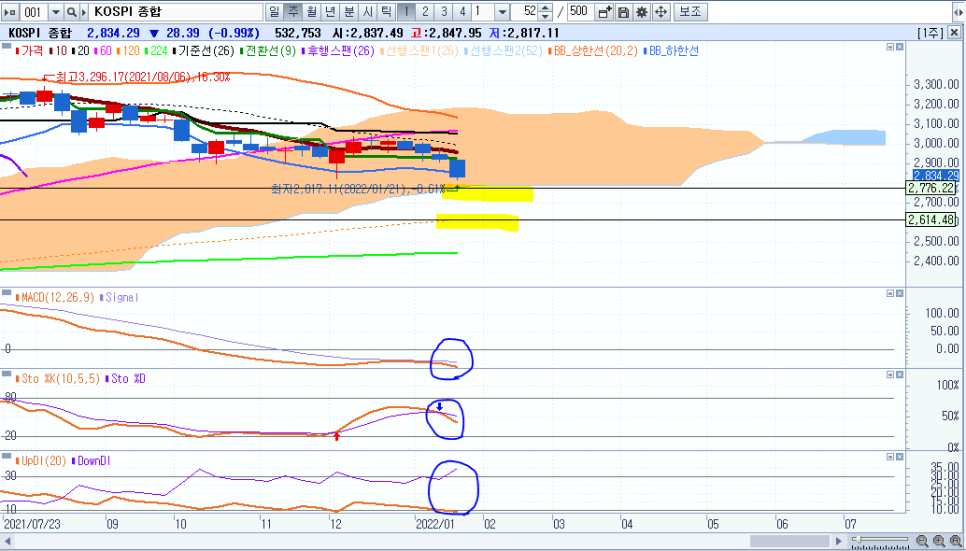
Task: Click the 가격 legend entry
Action: click(x=30, y=51)
